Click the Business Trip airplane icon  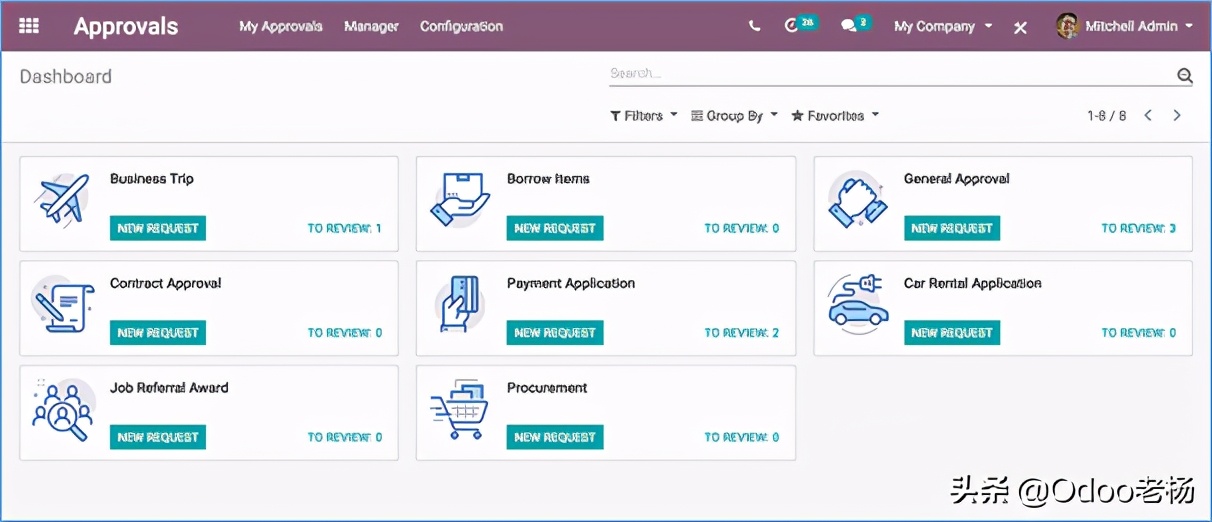pos(63,199)
